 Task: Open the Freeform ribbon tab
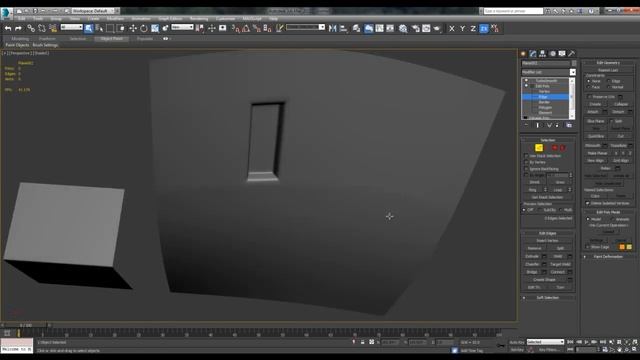click(x=47, y=39)
